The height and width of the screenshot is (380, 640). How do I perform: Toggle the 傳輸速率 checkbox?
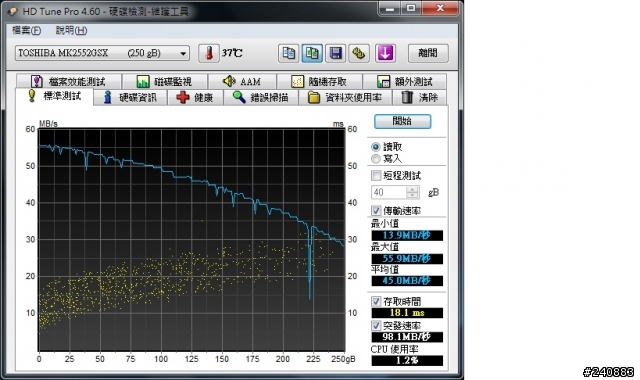376,211
